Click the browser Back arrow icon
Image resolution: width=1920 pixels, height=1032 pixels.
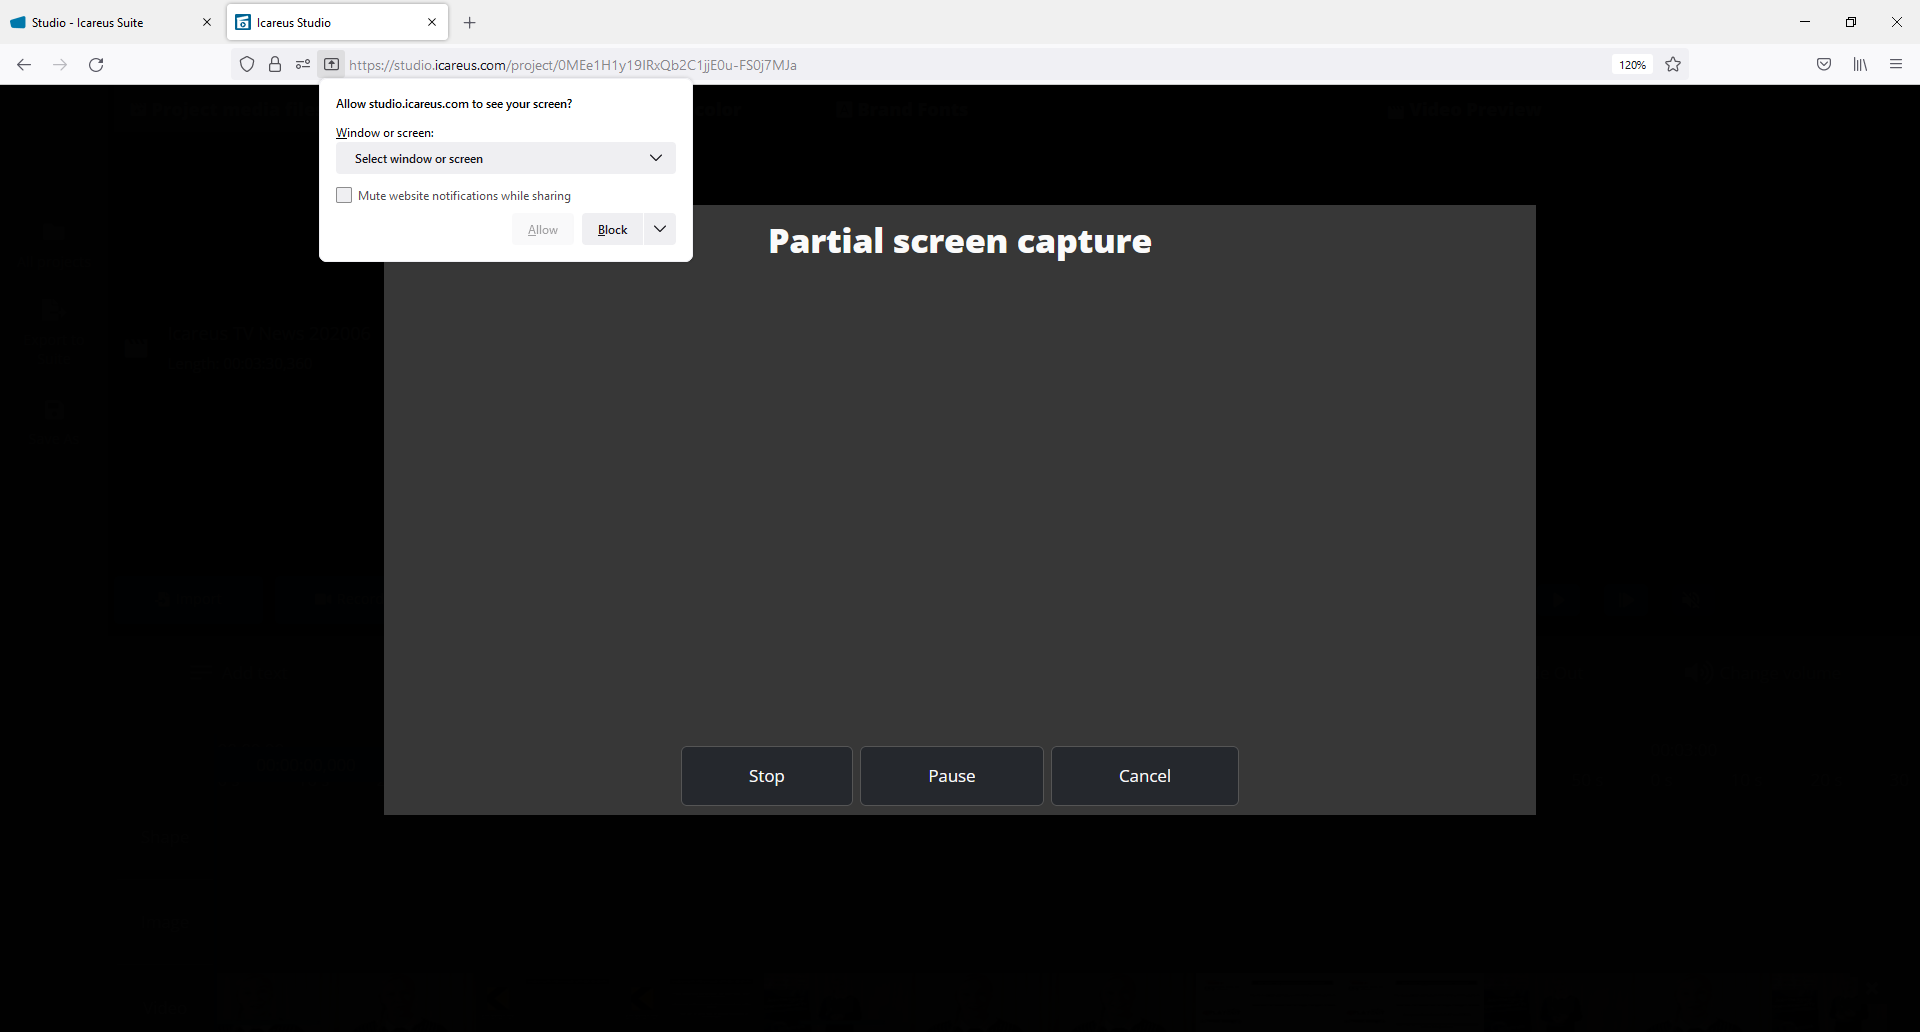coord(24,65)
